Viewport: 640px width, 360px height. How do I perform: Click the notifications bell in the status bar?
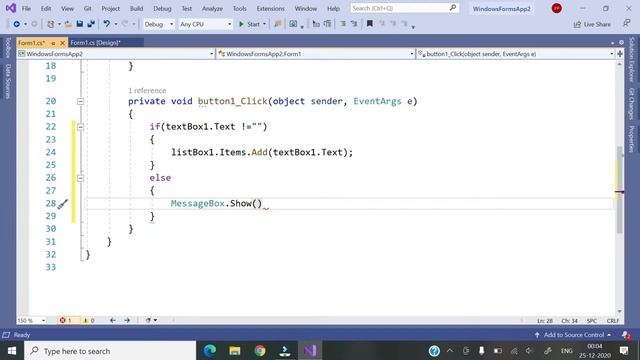pos(626,335)
